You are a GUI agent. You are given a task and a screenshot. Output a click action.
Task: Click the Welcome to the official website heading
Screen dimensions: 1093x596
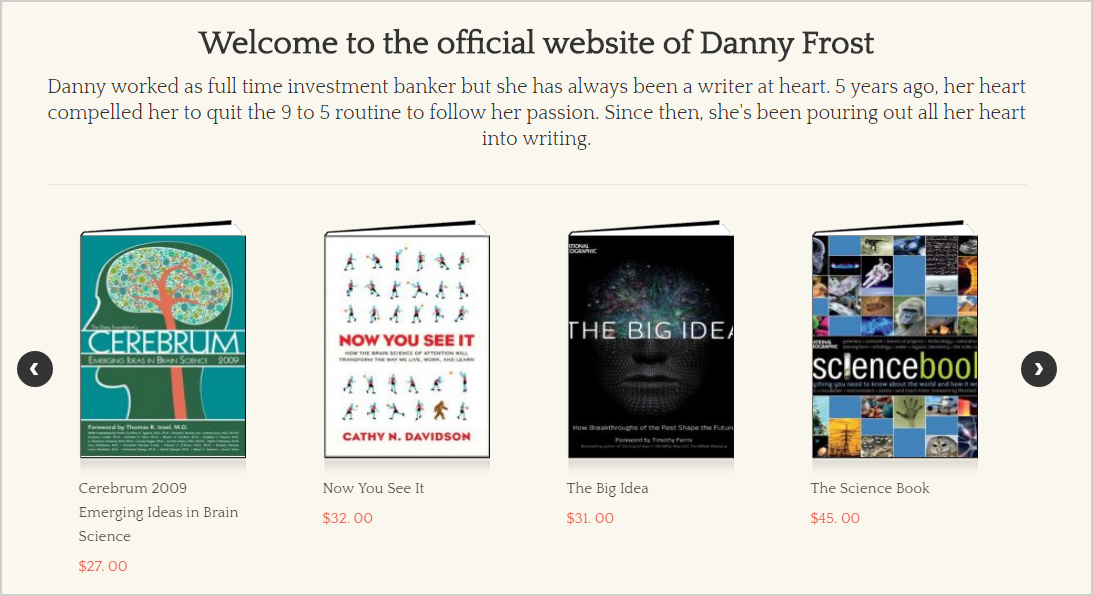click(x=536, y=43)
